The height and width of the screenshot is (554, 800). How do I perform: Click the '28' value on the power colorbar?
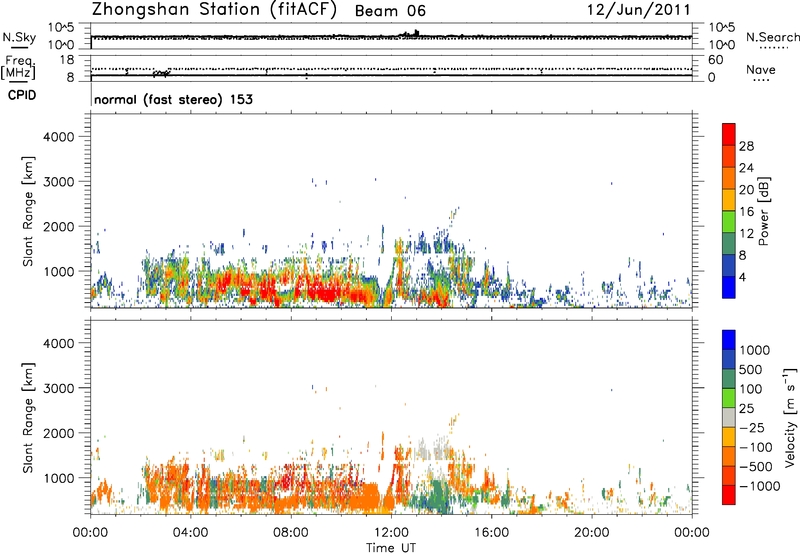pyautogui.click(x=746, y=146)
